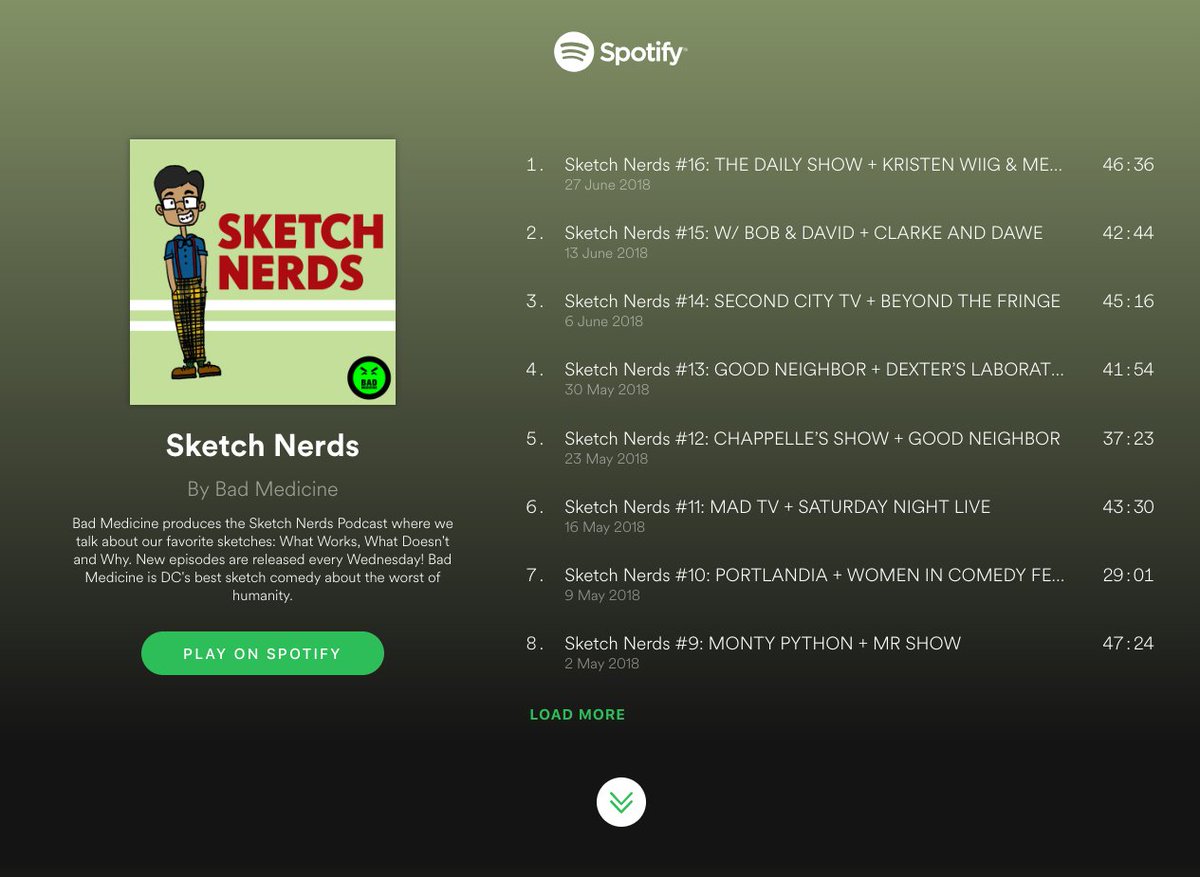Click track number 1 in episode list

(x=535, y=164)
